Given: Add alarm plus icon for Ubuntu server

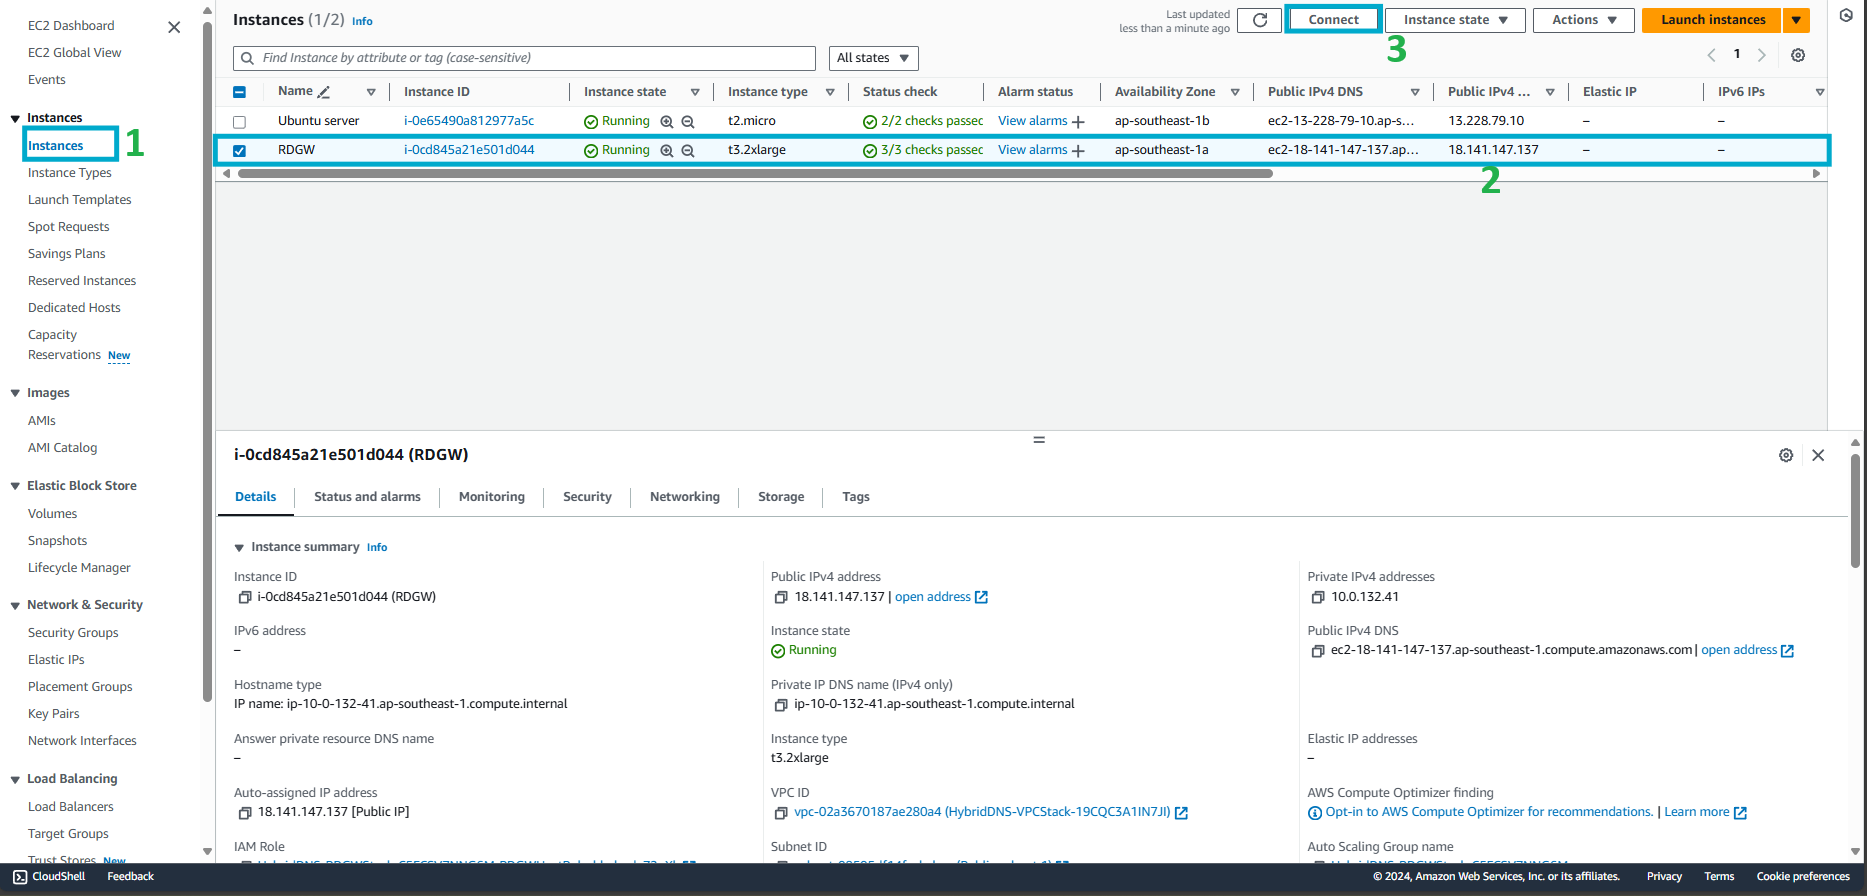Looking at the screenshot, I should coord(1078,122).
